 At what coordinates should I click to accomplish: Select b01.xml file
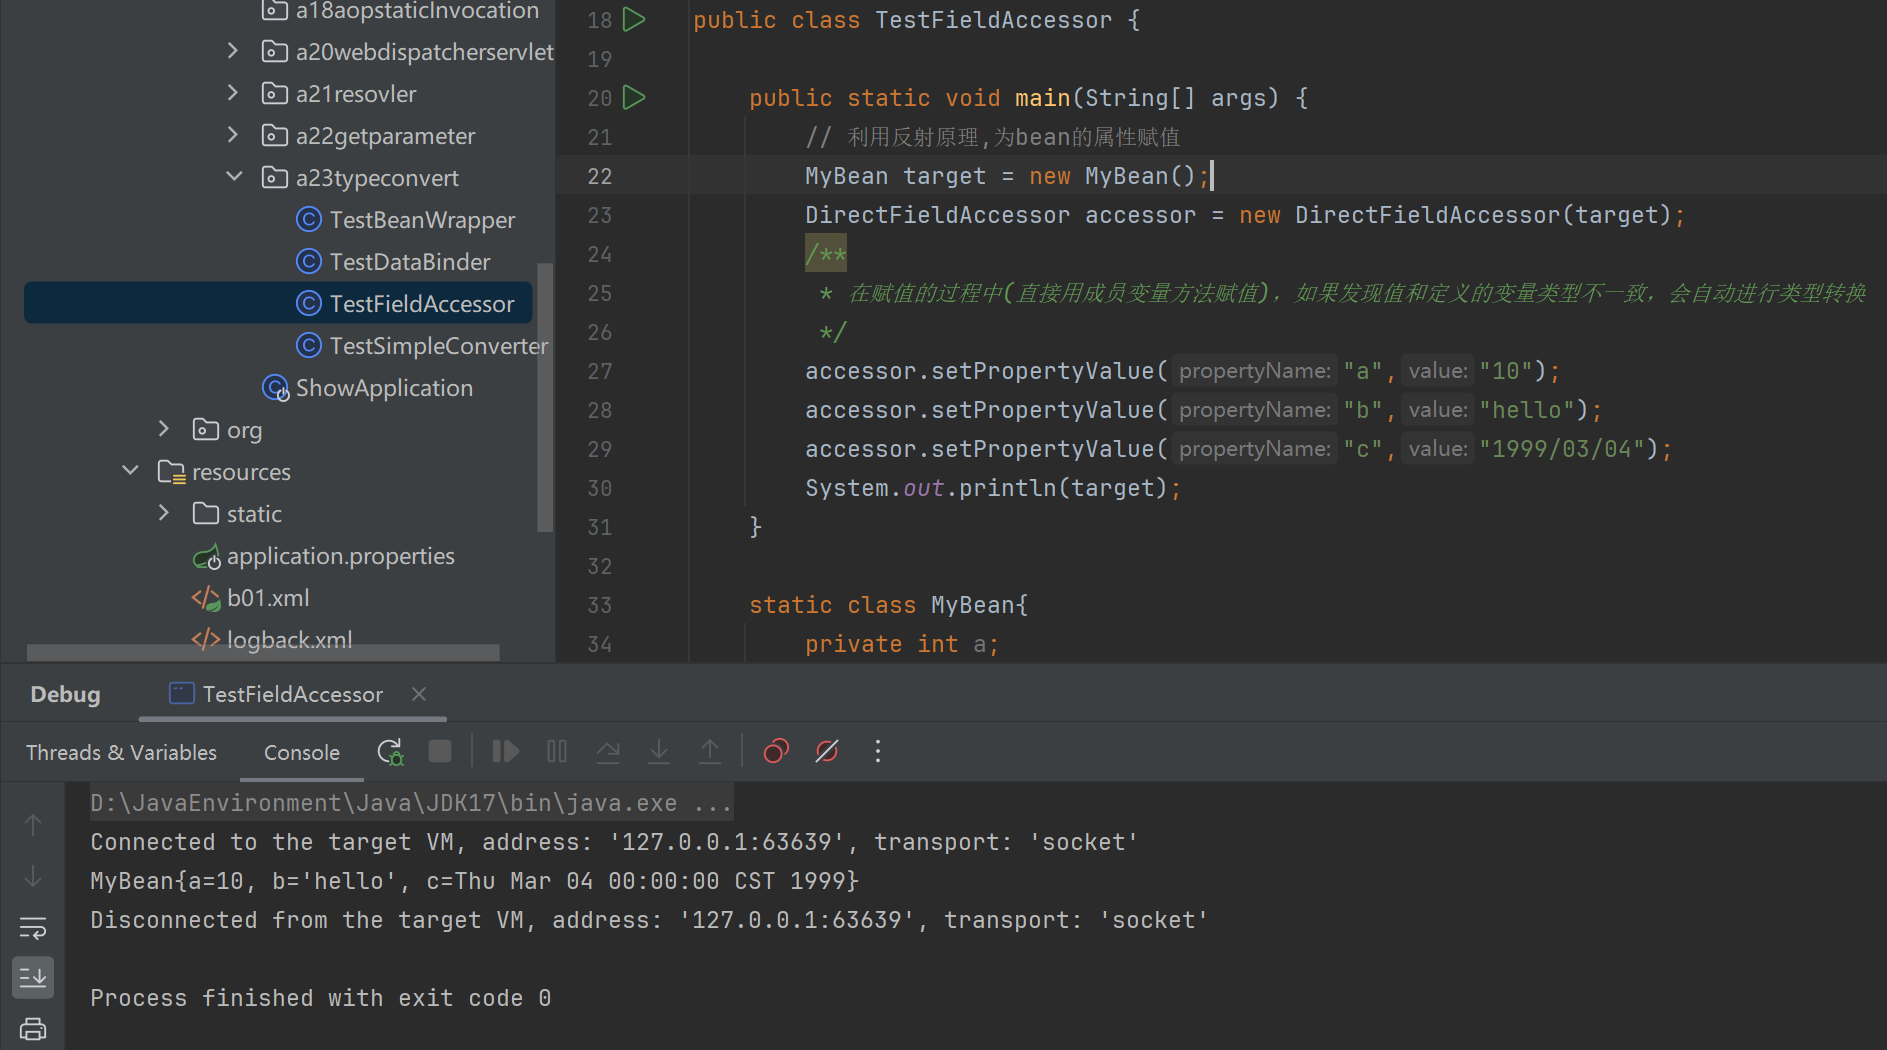268,598
